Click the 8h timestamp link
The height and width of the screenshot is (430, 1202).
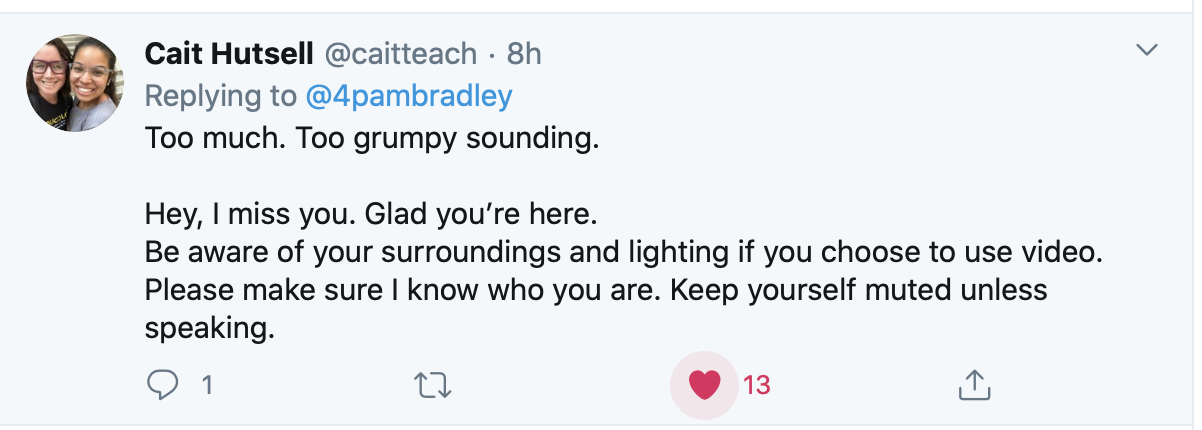click(x=525, y=54)
